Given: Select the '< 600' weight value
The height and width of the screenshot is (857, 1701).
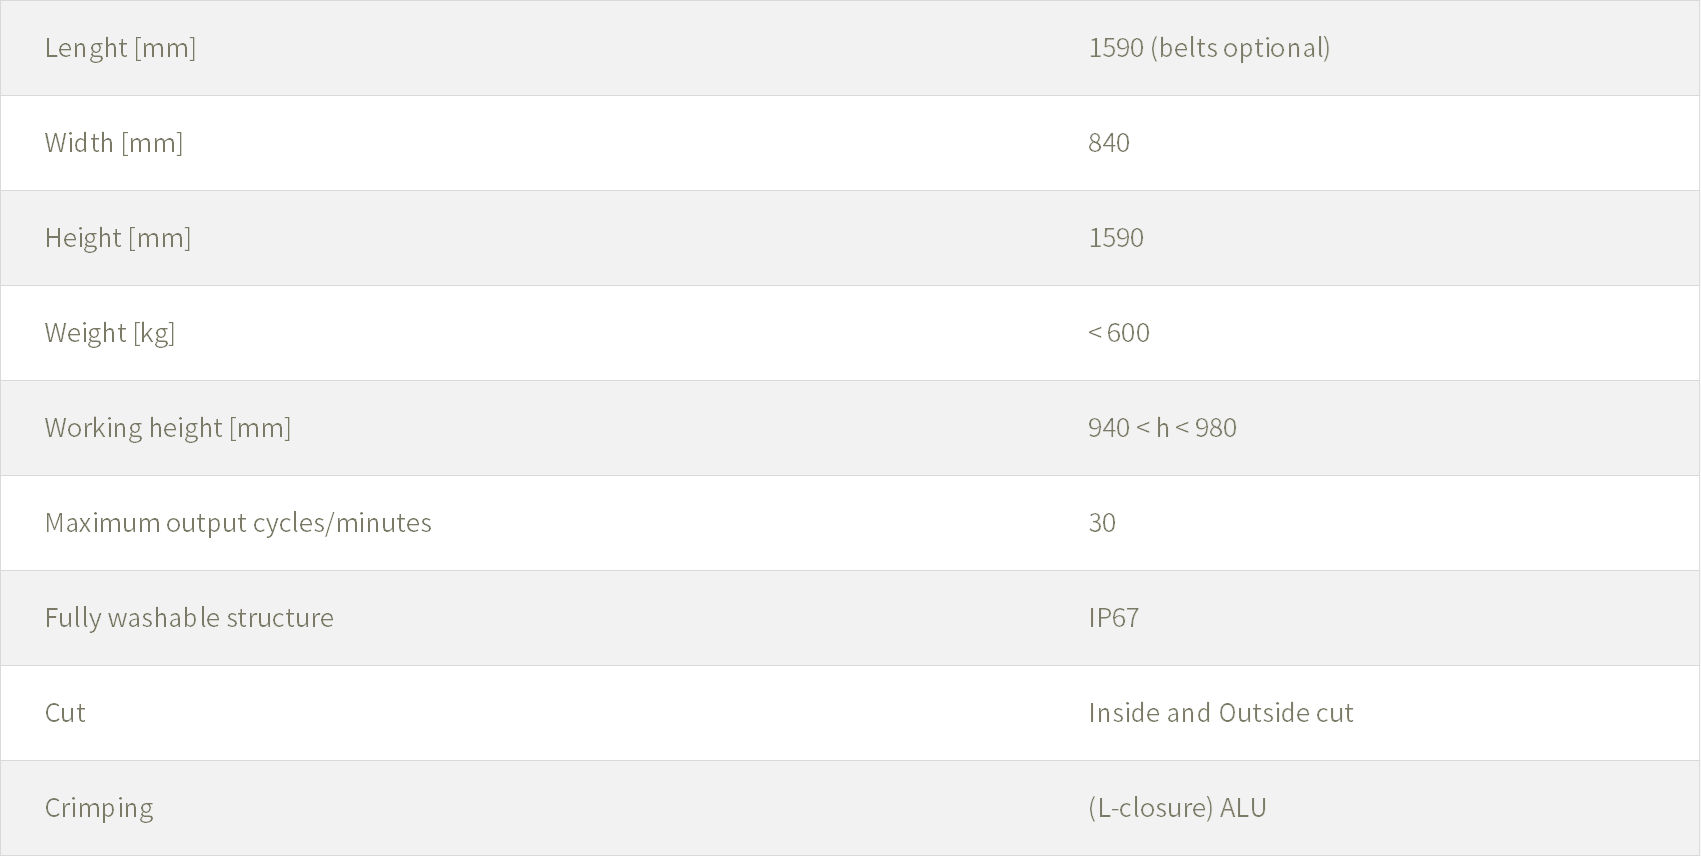Looking at the screenshot, I should [1118, 333].
